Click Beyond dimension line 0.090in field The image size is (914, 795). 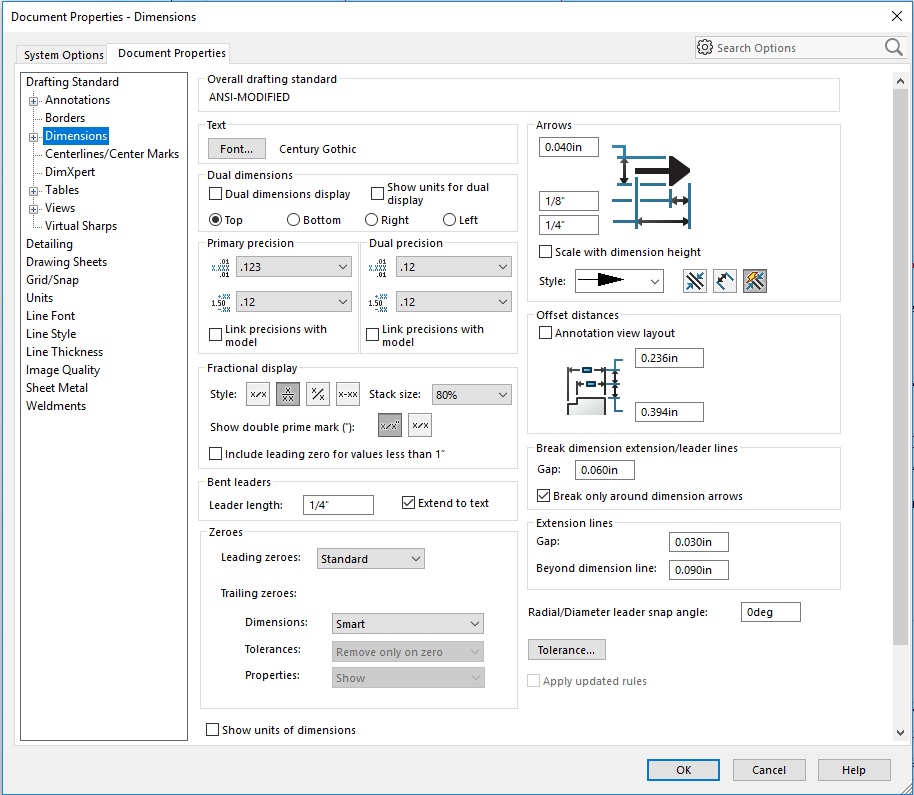[698, 570]
